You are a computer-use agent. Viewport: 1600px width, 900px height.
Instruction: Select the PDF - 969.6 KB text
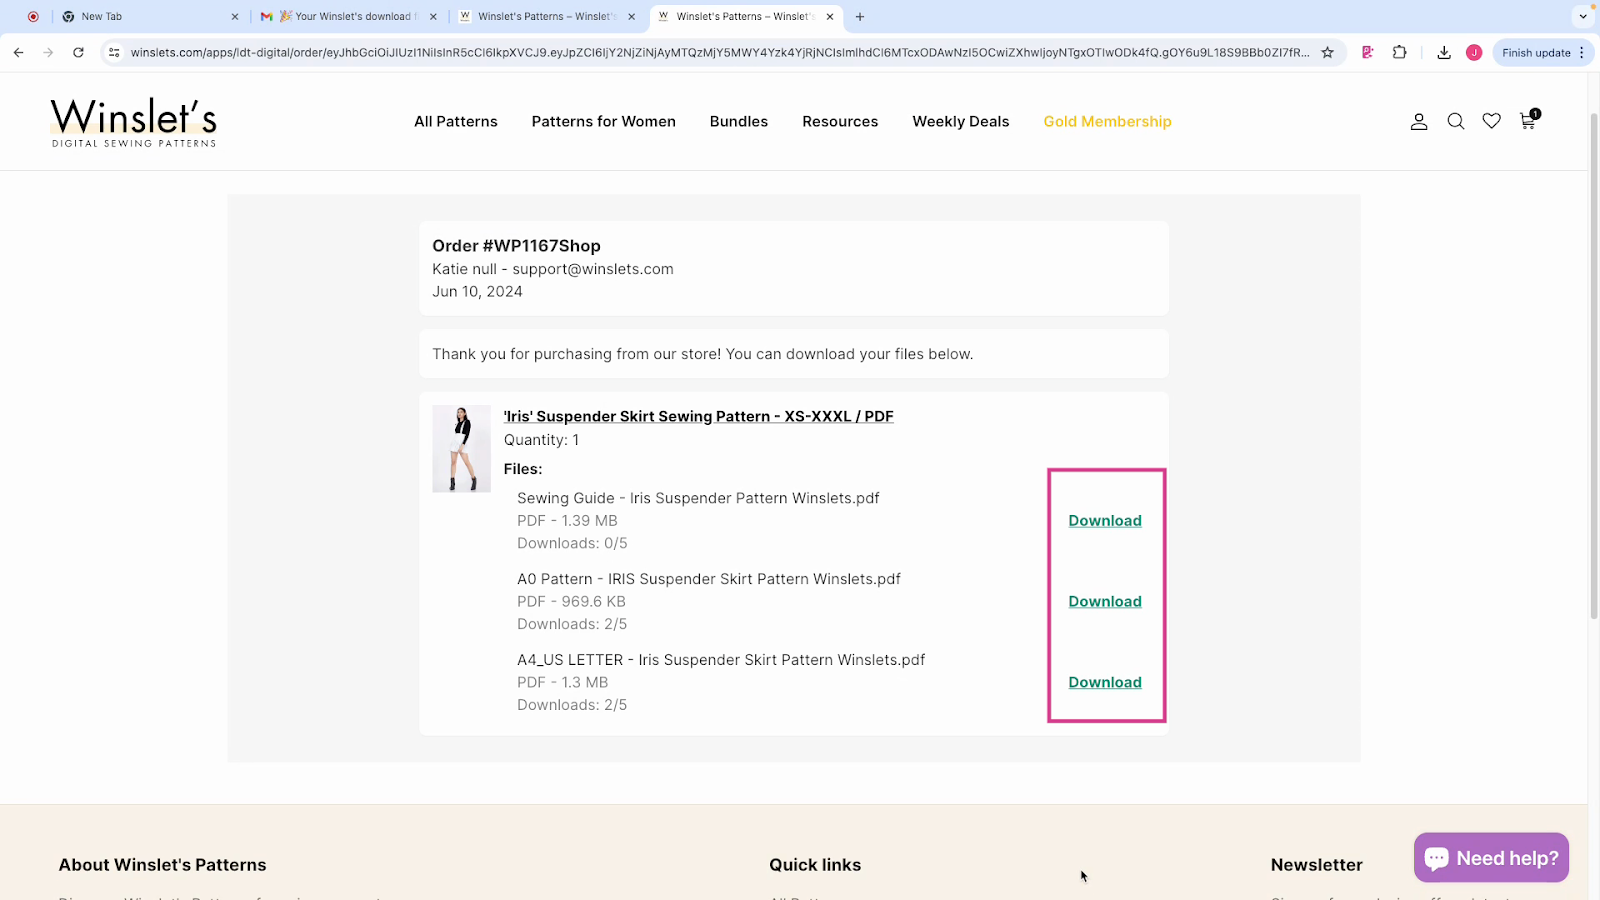[x=571, y=602]
